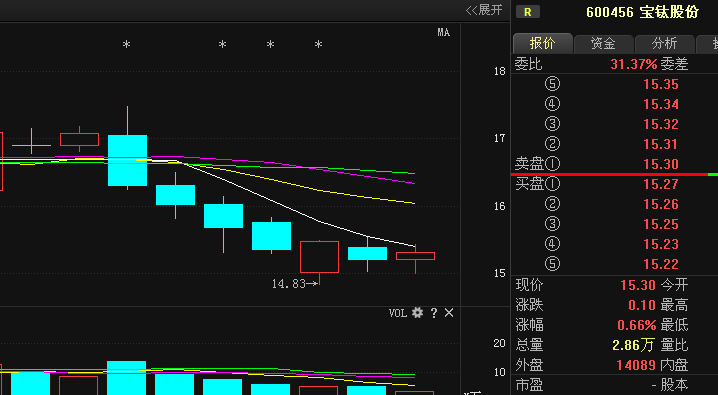Expand the panel via 展开 button
Image resolution: width=718 pixels, height=395 pixels.
tap(484, 10)
